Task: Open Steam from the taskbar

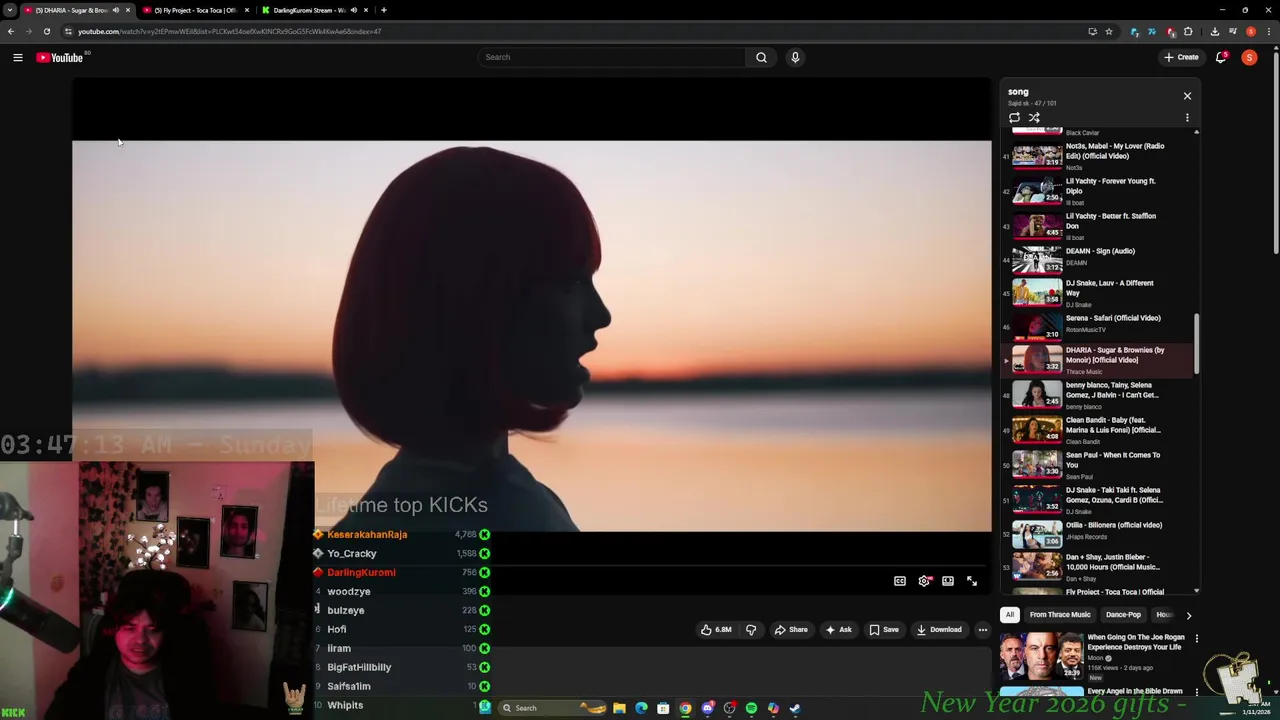Action: click(795, 708)
